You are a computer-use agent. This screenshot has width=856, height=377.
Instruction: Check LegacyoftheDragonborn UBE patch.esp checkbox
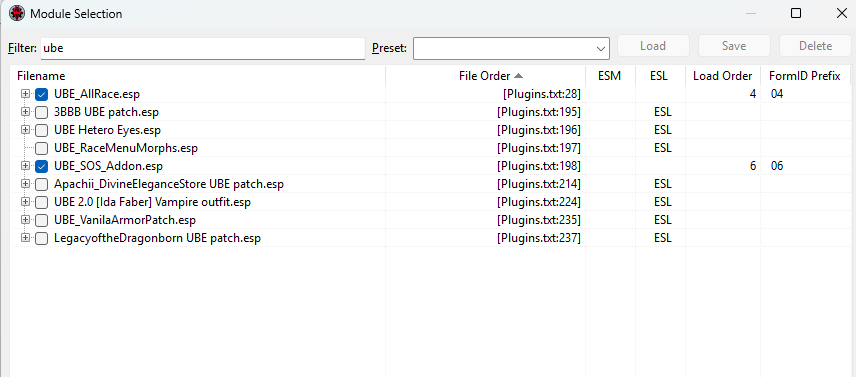[x=41, y=238]
